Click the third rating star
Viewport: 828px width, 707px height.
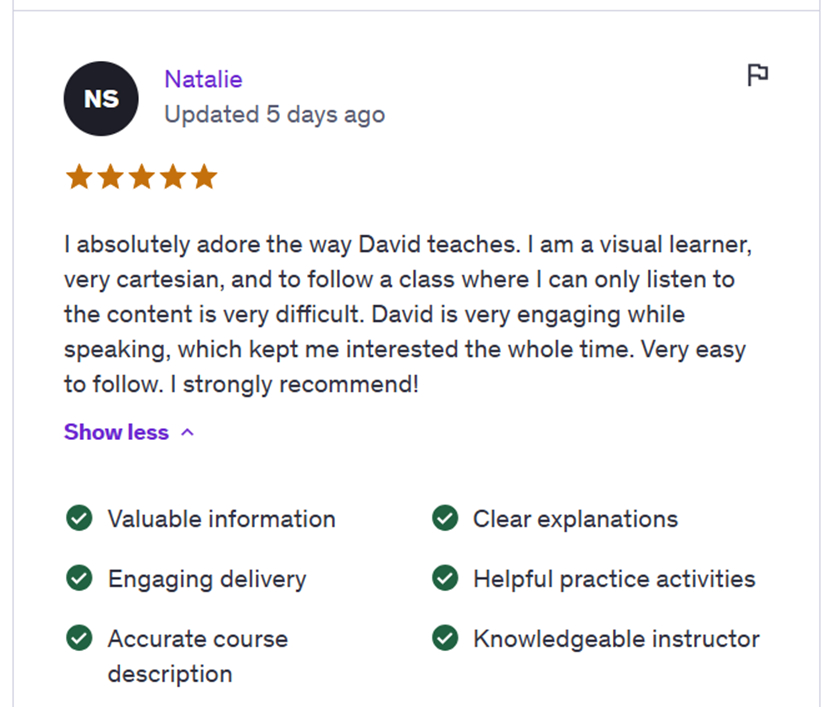142,176
